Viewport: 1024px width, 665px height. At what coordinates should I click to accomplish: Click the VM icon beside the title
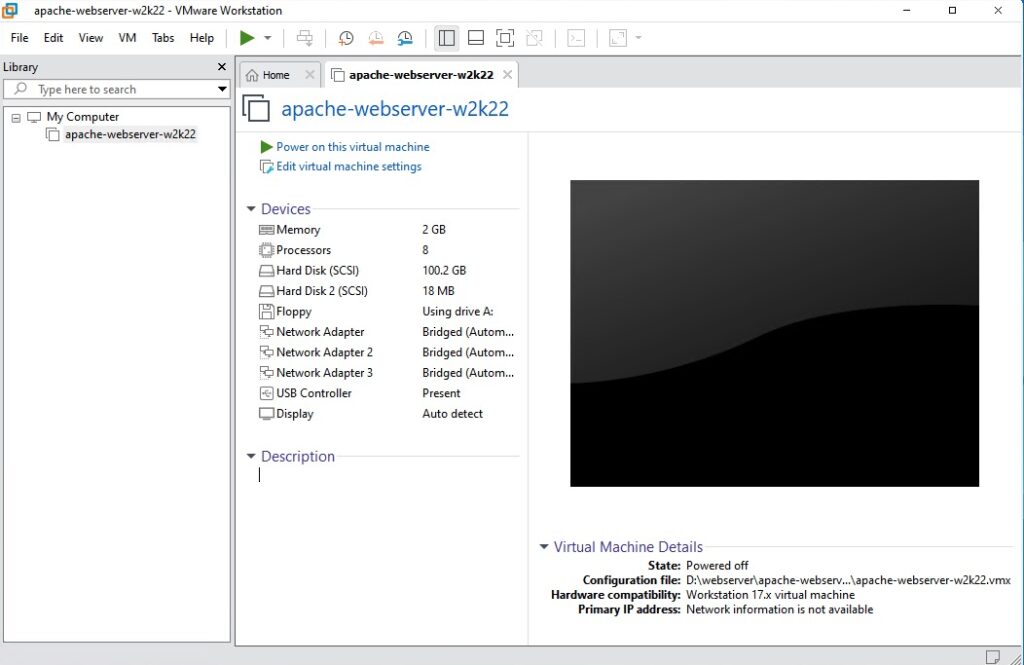coord(256,108)
